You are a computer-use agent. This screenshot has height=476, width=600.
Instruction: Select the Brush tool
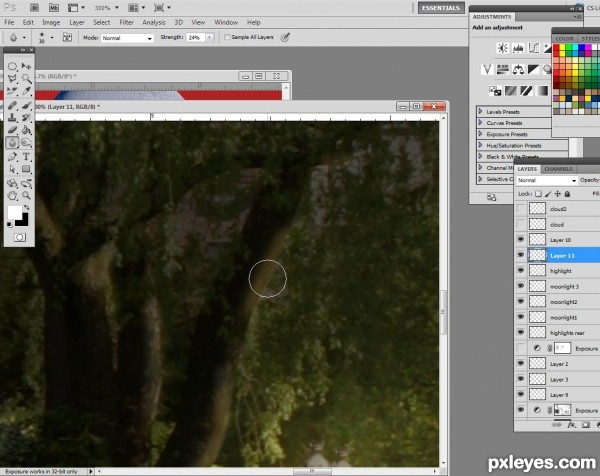pos(26,105)
